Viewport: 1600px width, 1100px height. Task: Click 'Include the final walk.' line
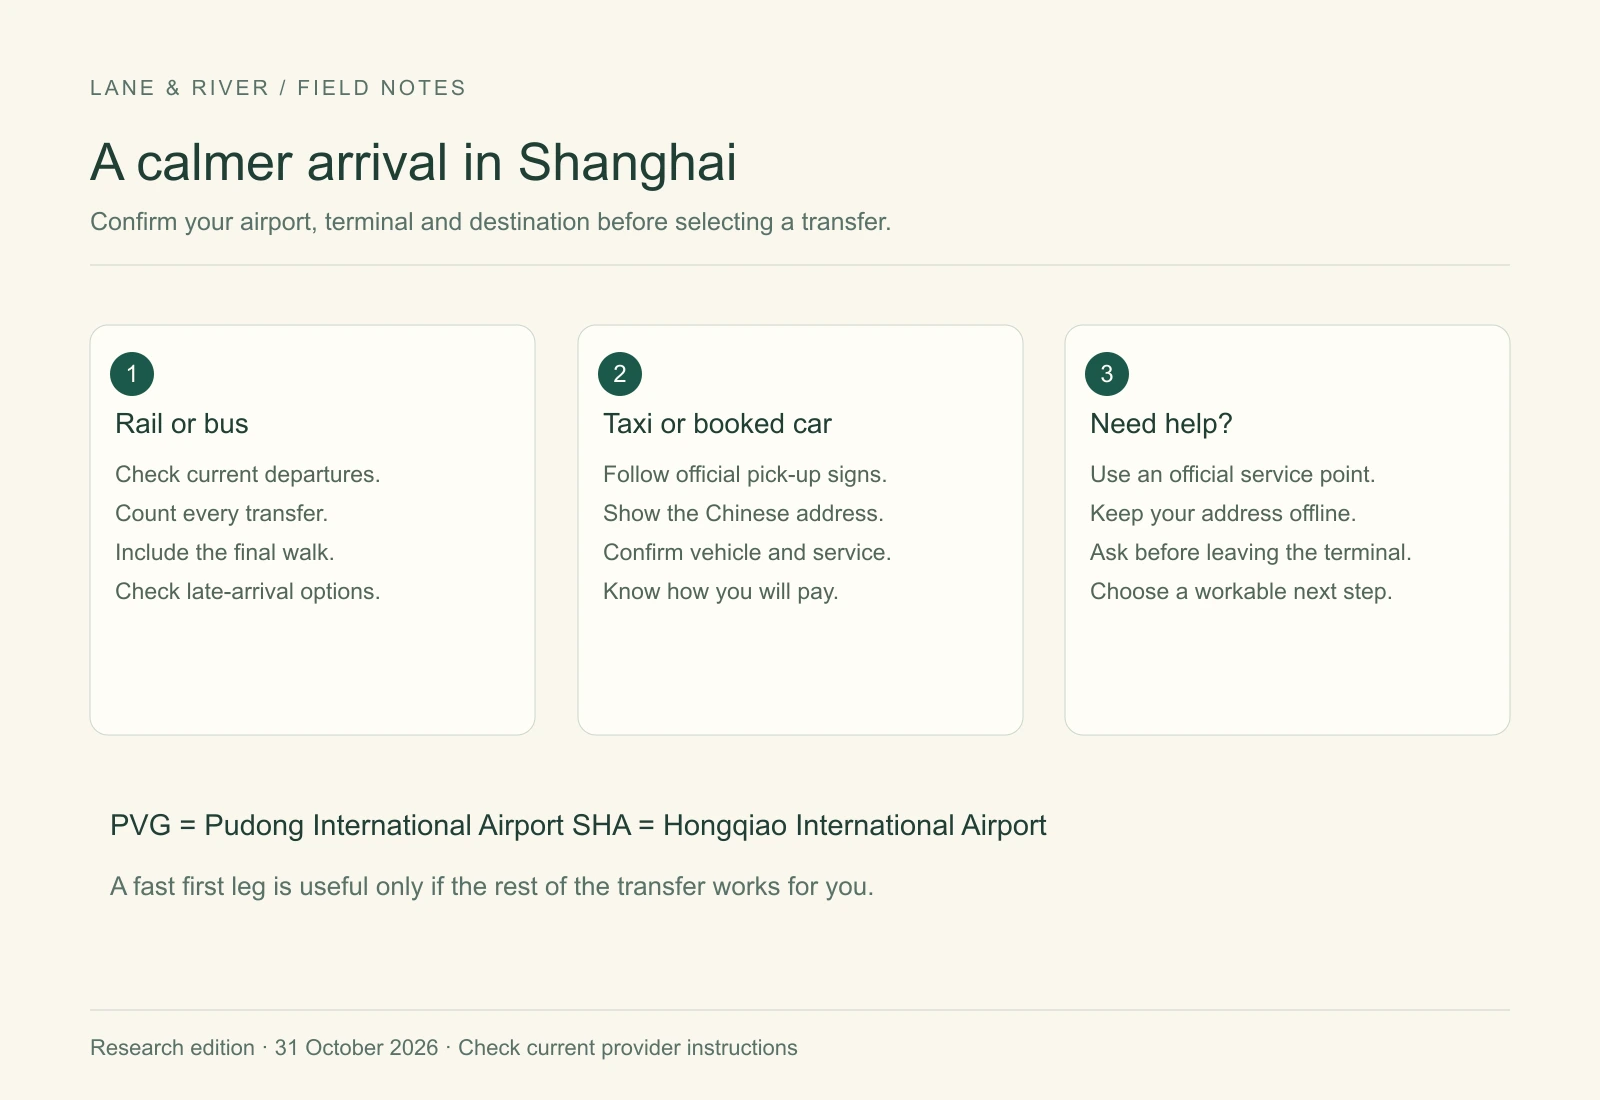pos(225,552)
